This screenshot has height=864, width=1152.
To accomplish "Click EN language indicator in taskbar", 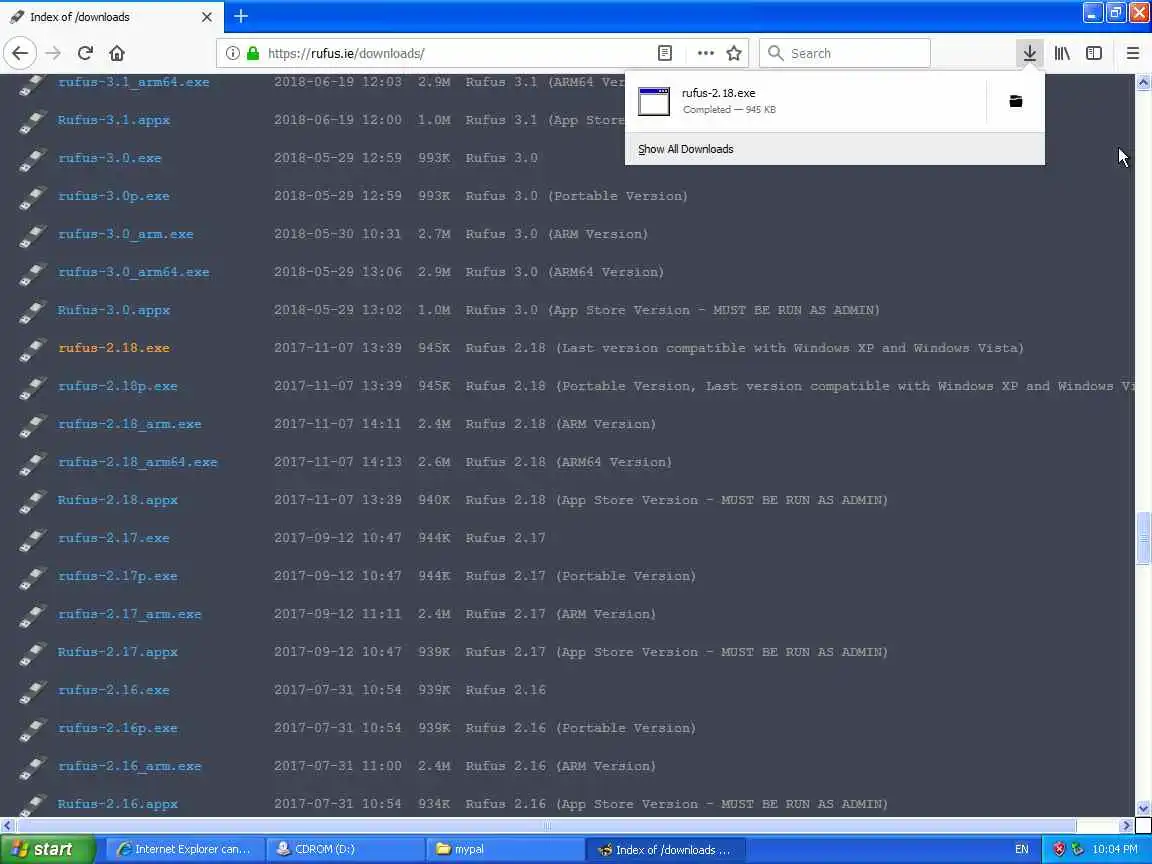I will point(1022,849).
